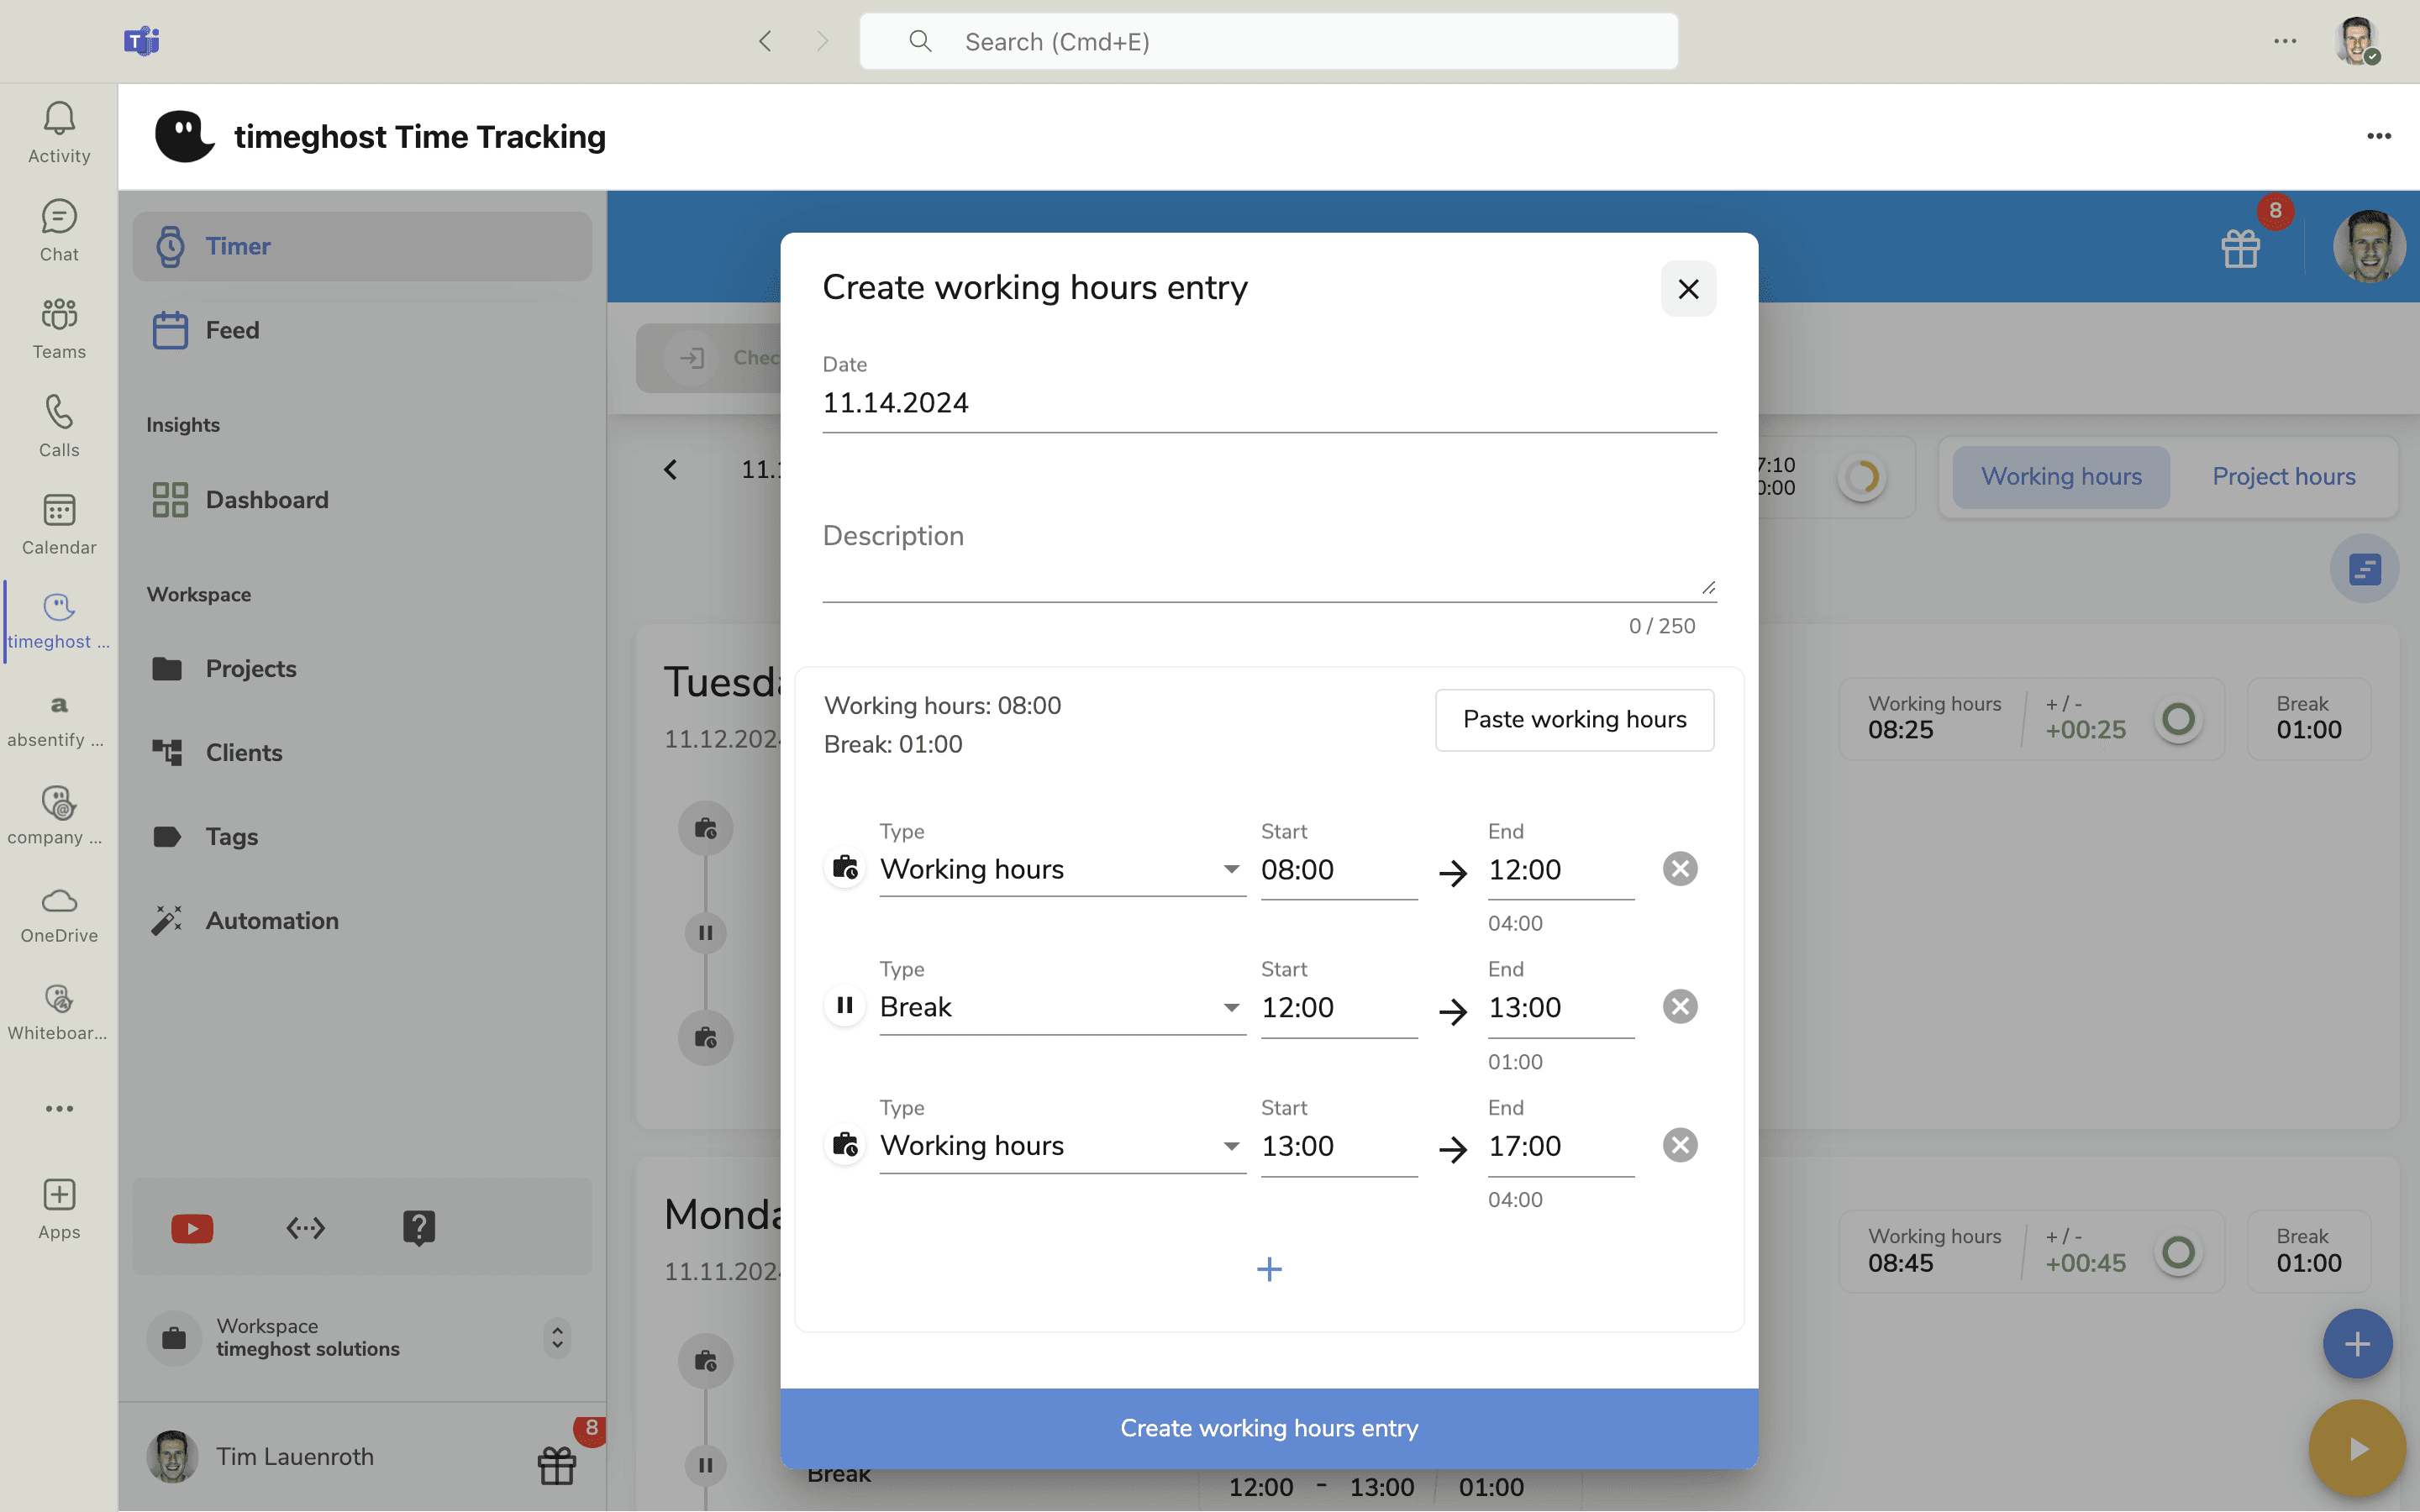
Task: Select the timeghost app in Teams sidebar
Action: click(59, 620)
